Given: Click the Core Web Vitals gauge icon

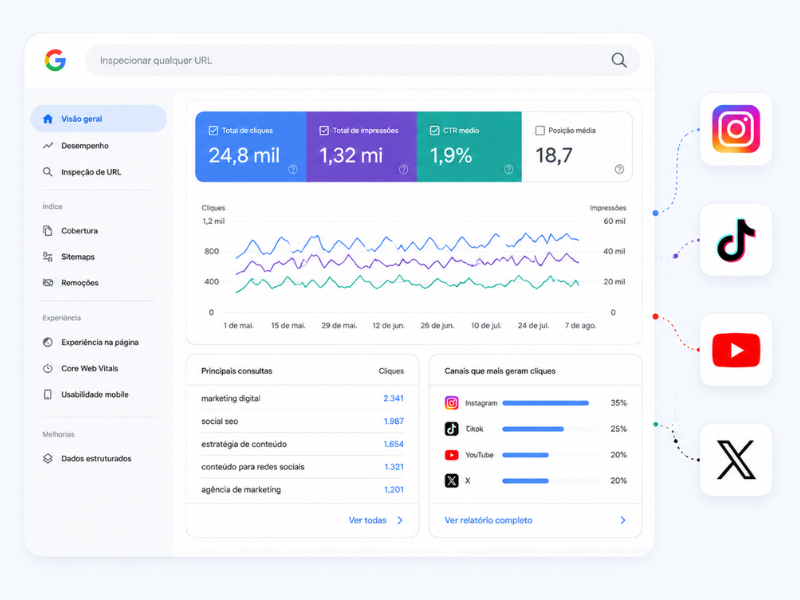Looking at the screenshot, I should point(48,368).
